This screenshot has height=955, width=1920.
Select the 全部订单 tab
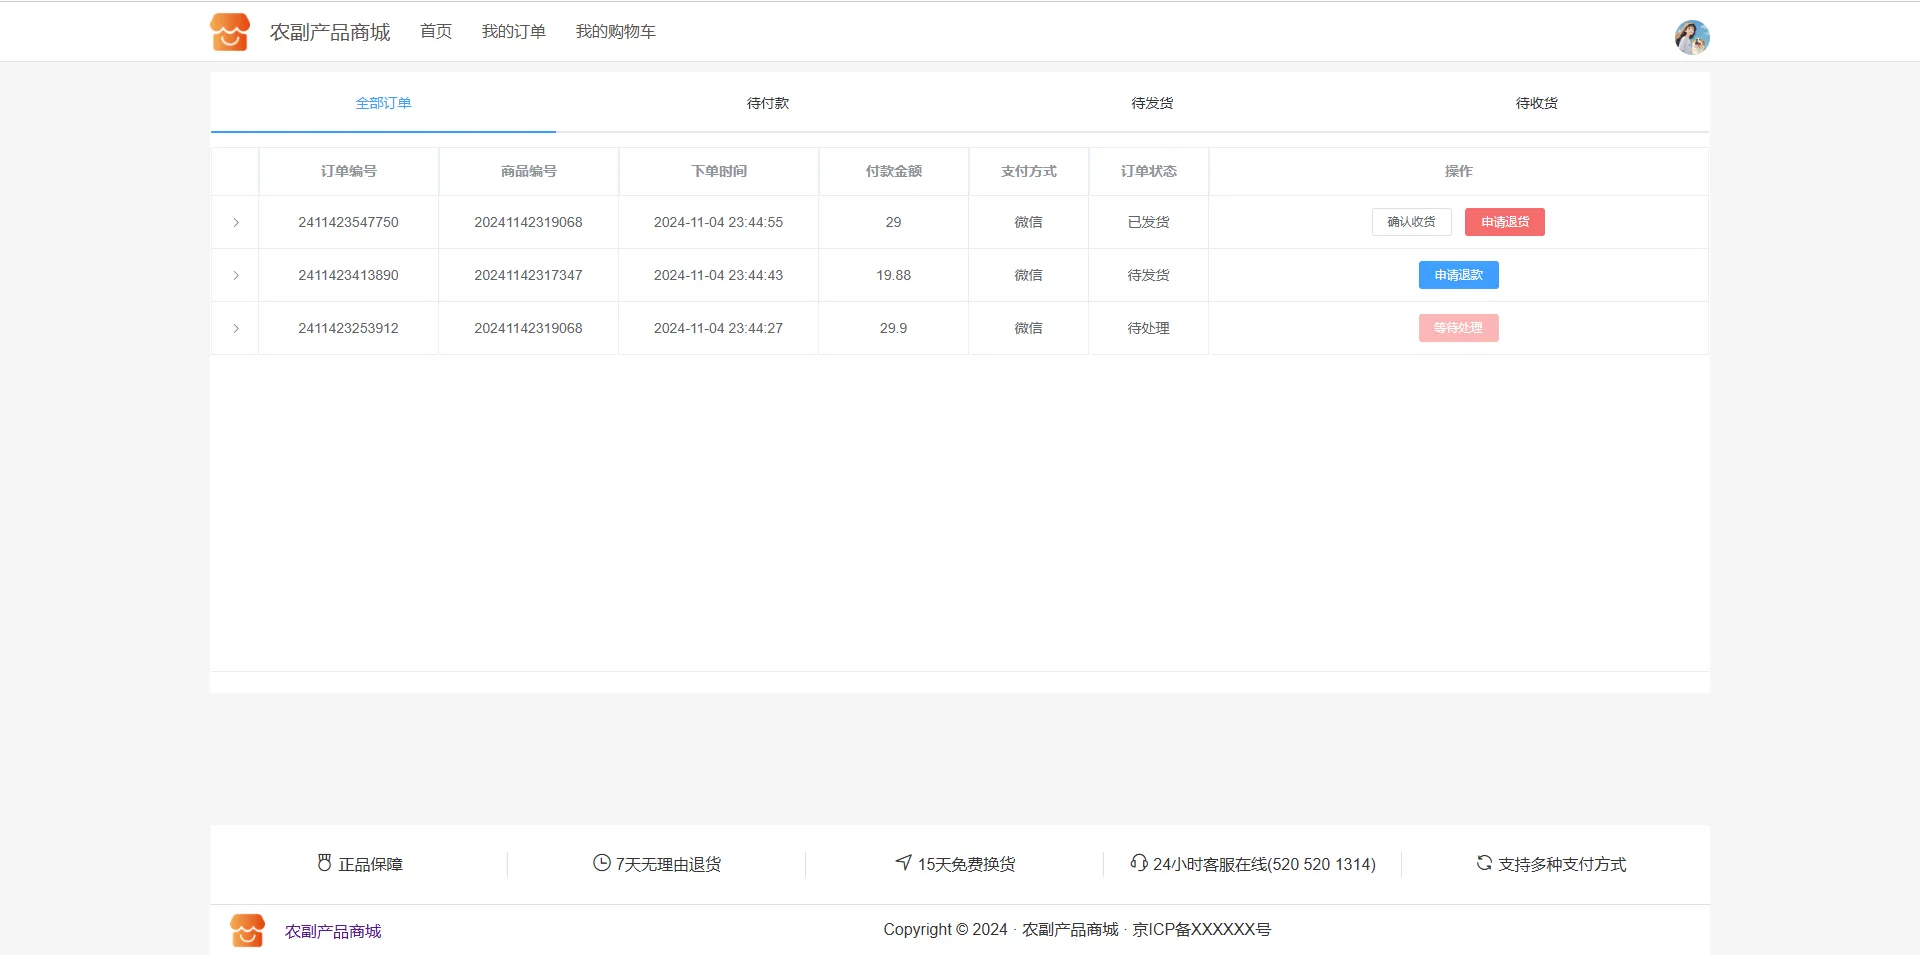click(x=383, y=103)
